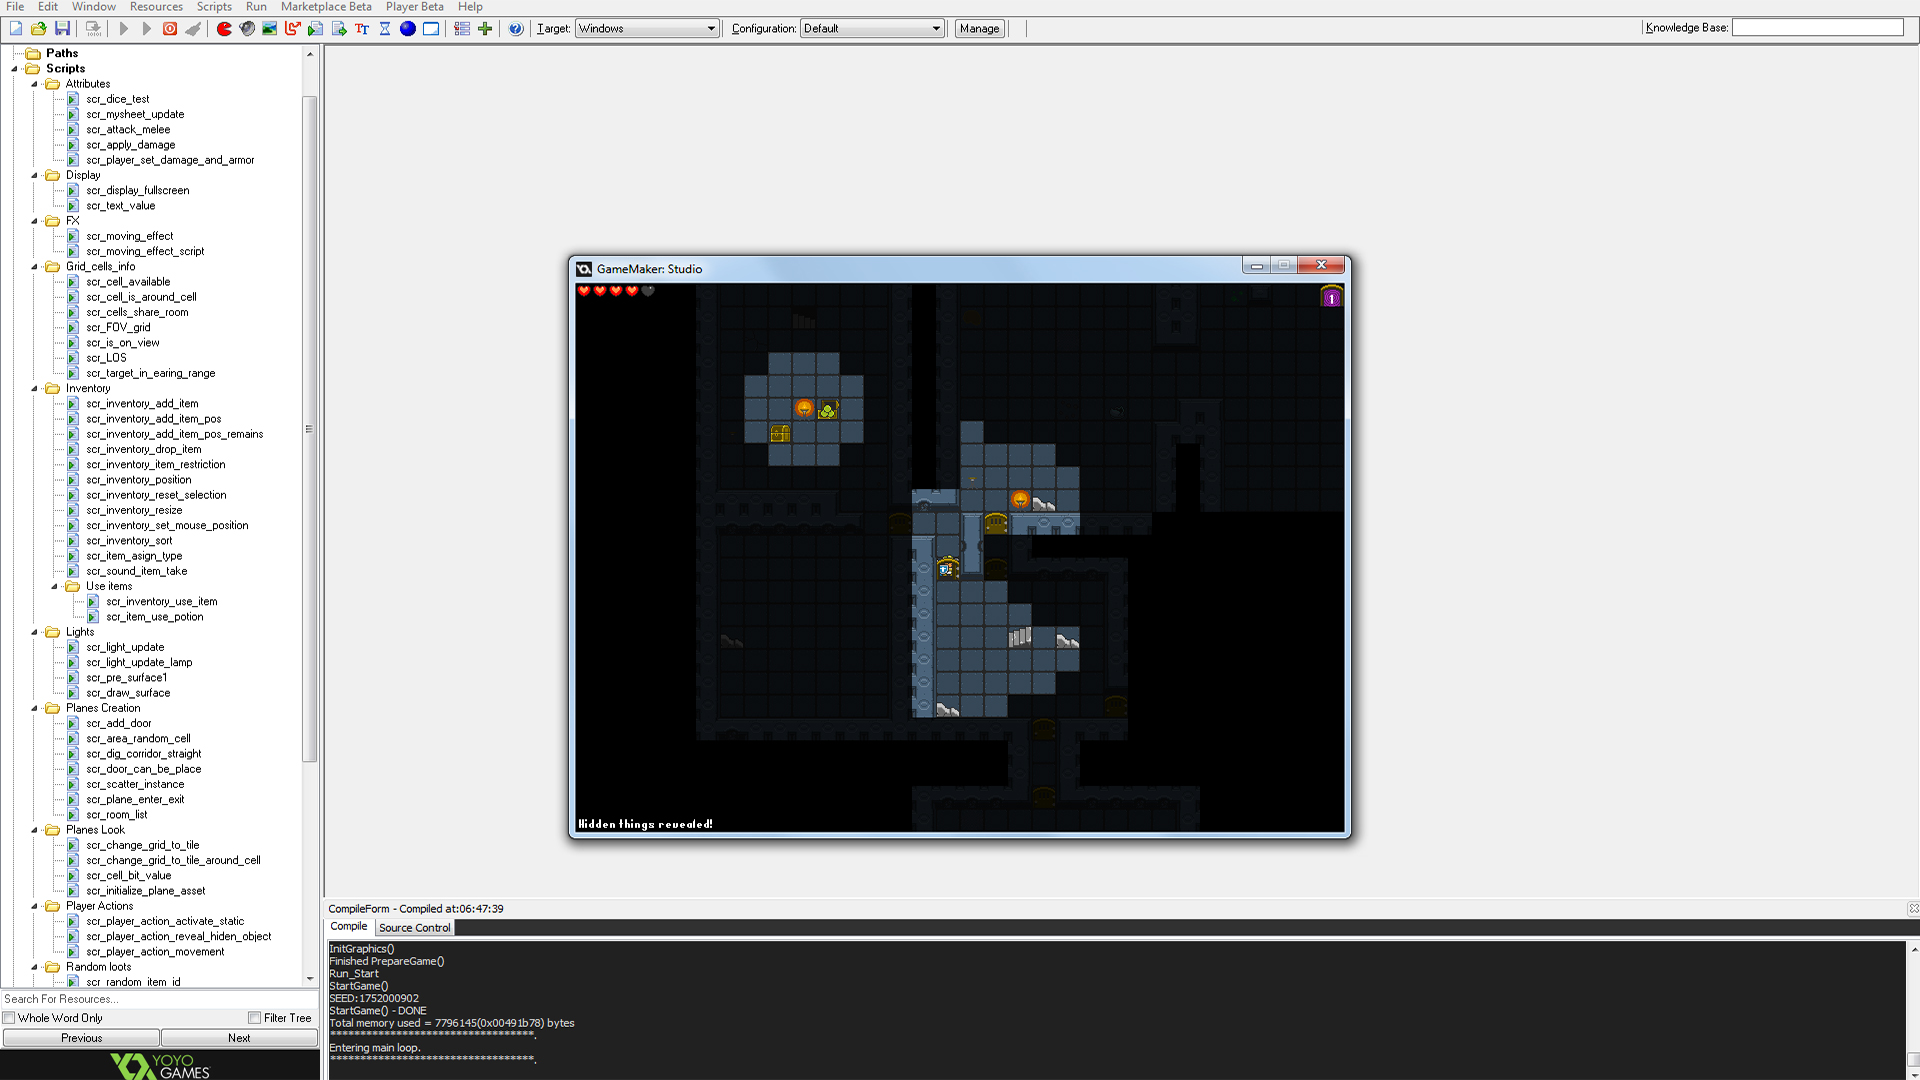Create an object with the blue ball icon

(x=408, y=28)
